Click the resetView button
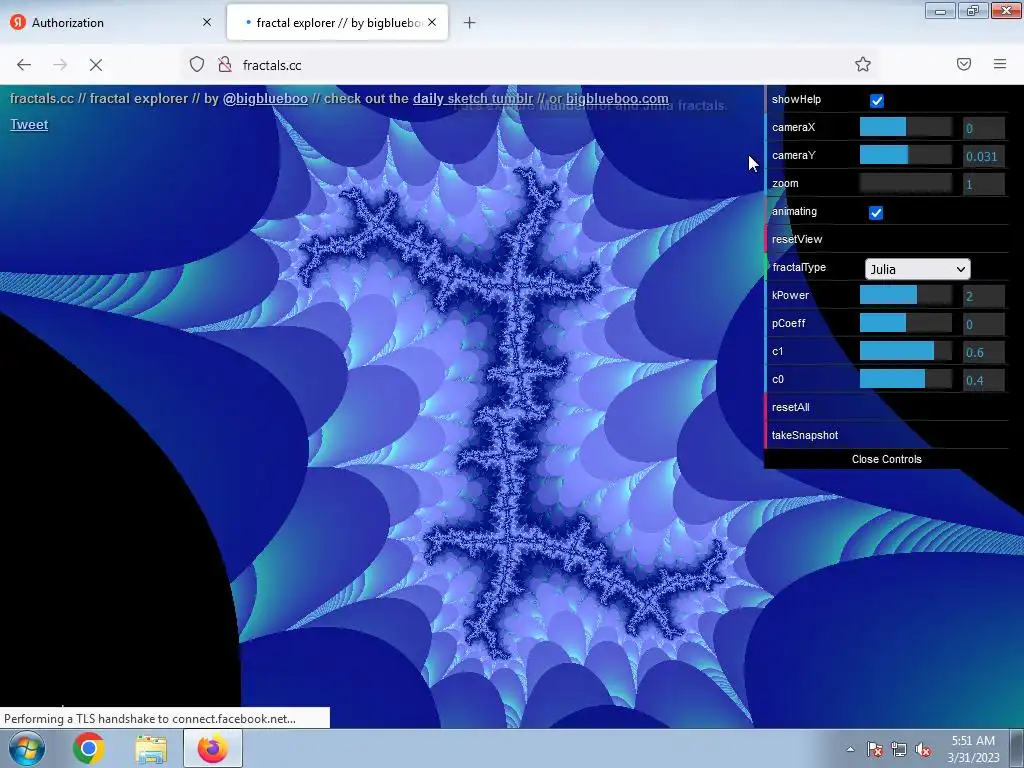Image resolution: width=1024 pixels, height=768 pixels. pos(887,239)
